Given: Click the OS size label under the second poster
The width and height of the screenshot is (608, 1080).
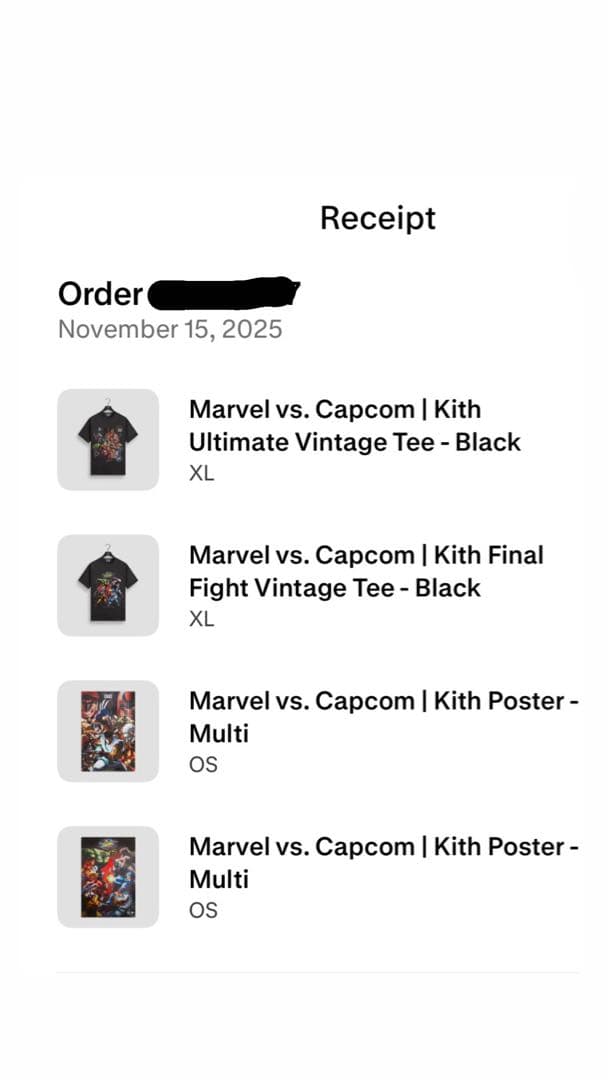Looking at the screenshot, I should click(x=202, y=910).
